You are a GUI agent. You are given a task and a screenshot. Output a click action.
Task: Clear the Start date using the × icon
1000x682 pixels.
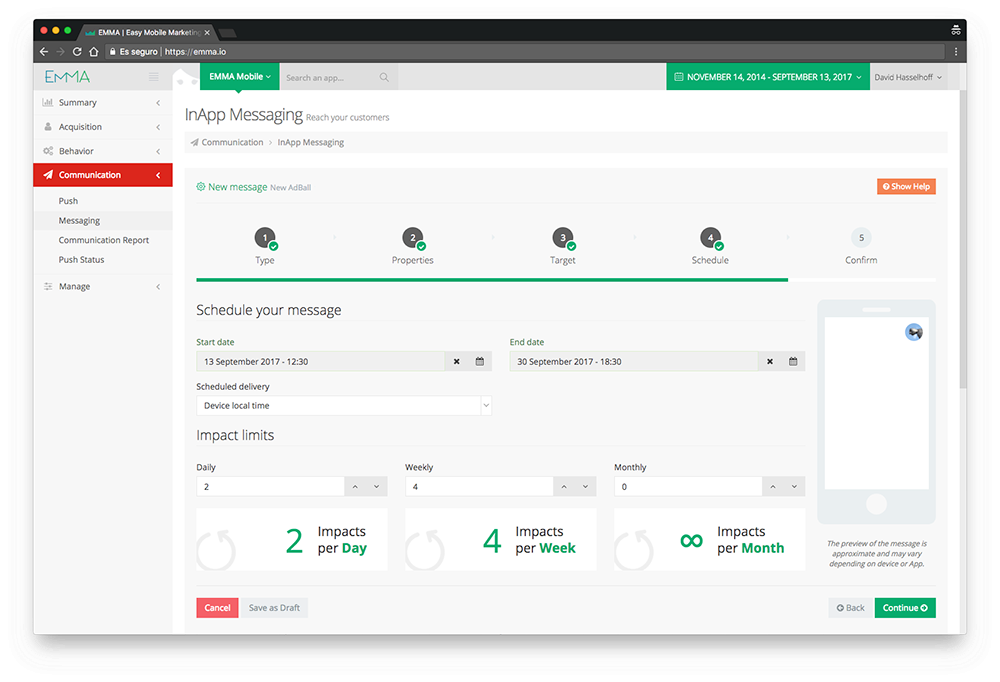(x=456, y=361)
